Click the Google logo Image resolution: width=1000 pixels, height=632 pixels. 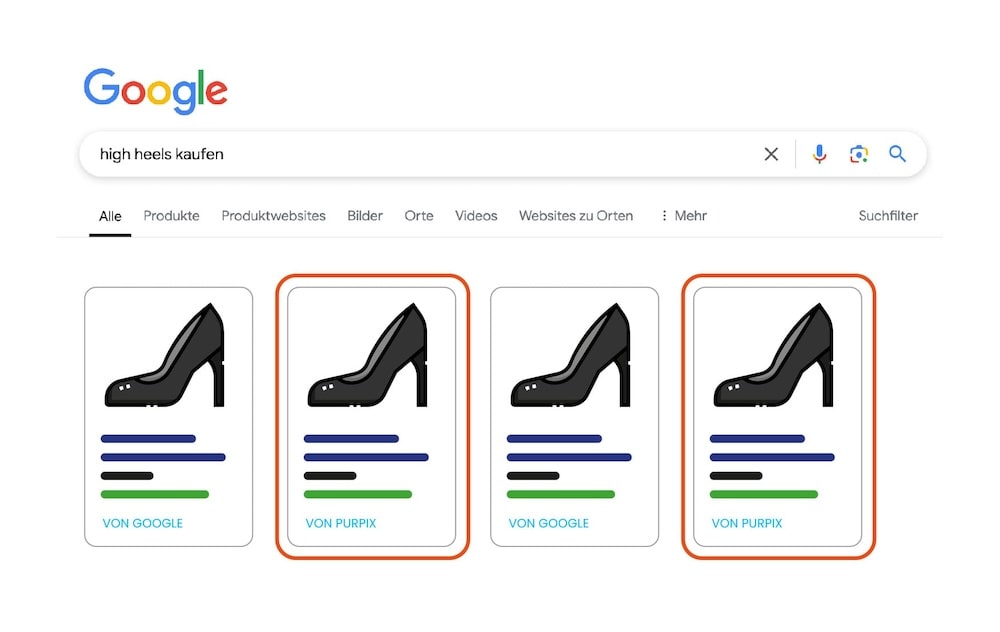click(x=155, y=91)
